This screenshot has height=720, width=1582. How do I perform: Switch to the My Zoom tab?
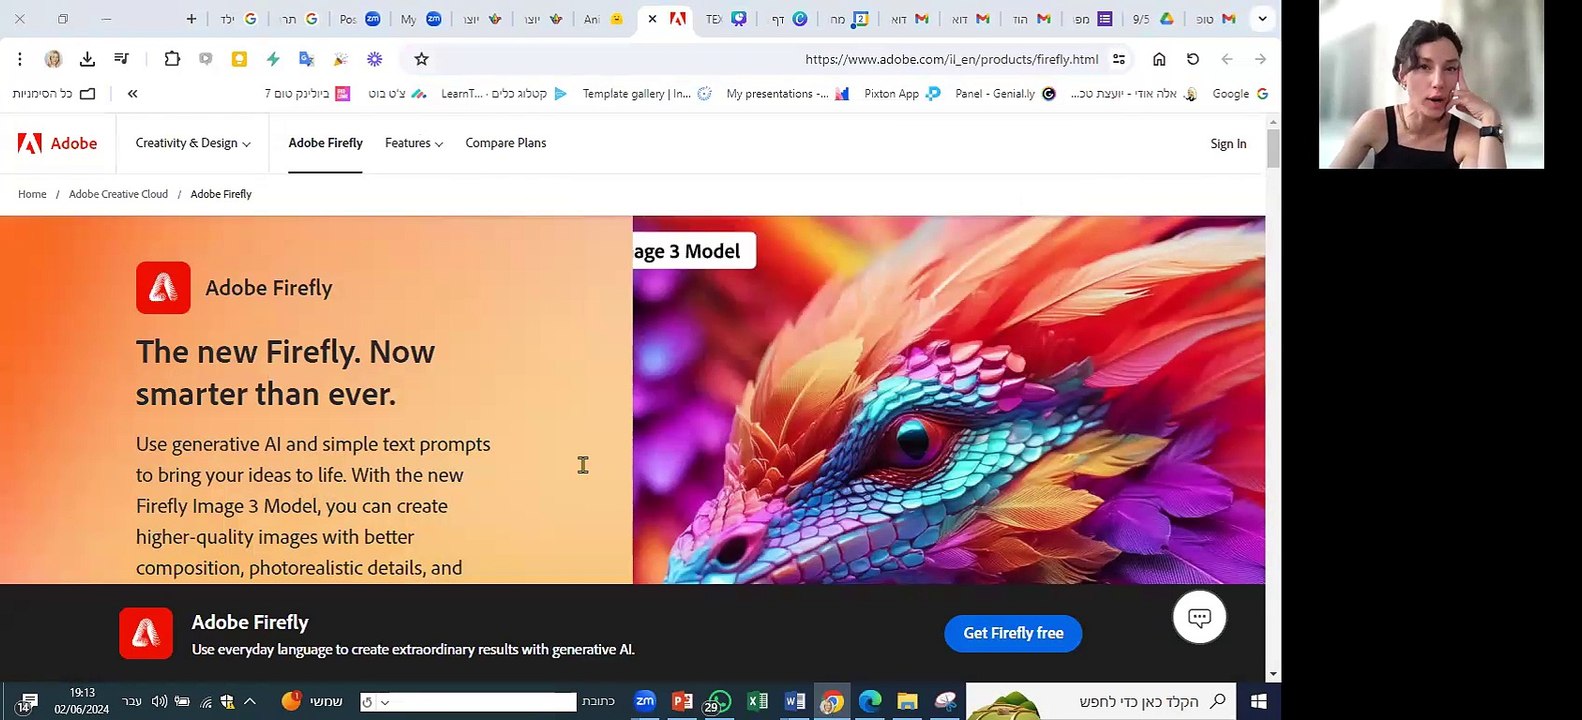click(420, 18)
